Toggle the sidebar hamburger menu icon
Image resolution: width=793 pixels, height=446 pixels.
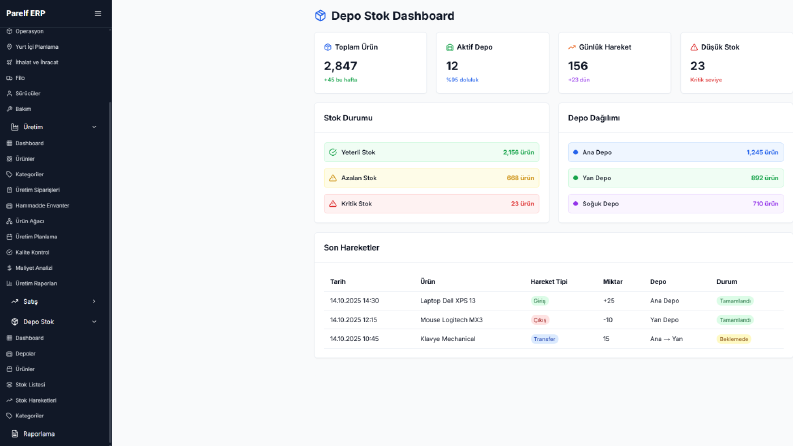coord(98,14)
